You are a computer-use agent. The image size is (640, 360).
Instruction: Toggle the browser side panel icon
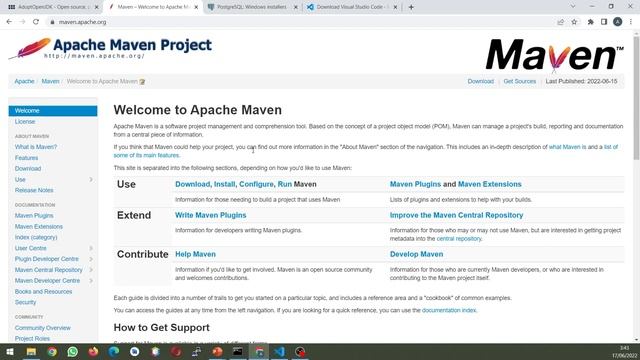[x=604, y=22]
